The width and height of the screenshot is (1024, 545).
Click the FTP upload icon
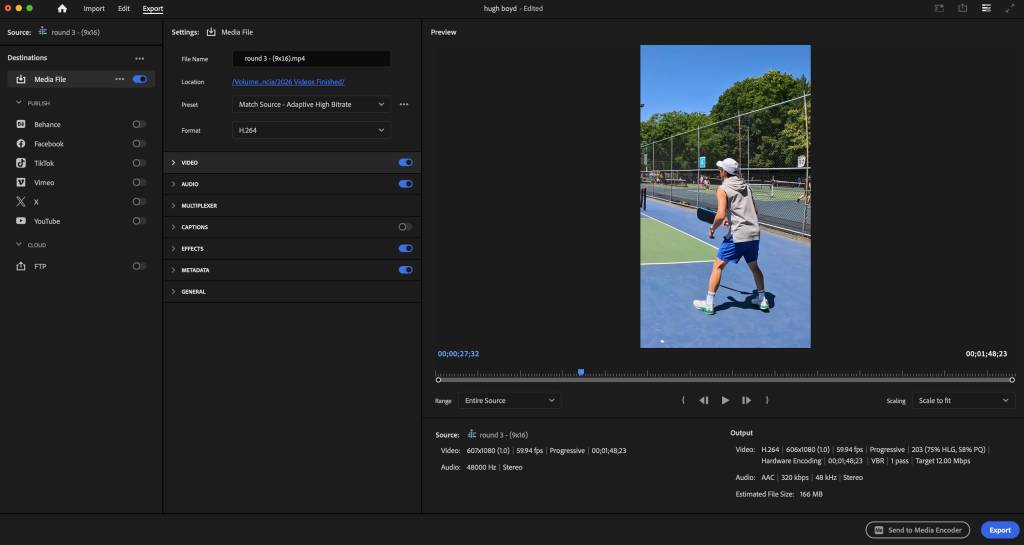pos(21,266)
